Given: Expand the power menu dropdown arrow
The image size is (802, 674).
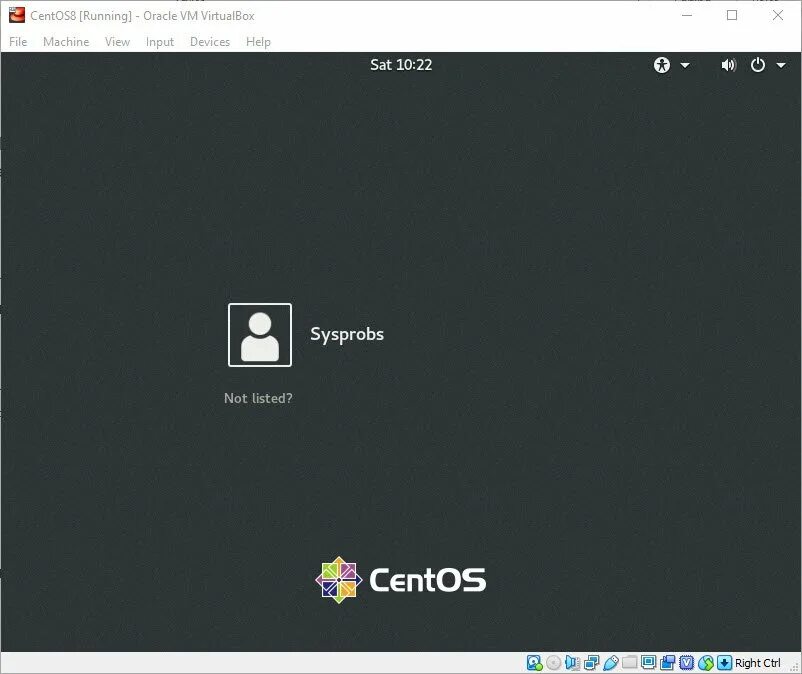Looking at the screenshot, I should (x=781, y=65).
